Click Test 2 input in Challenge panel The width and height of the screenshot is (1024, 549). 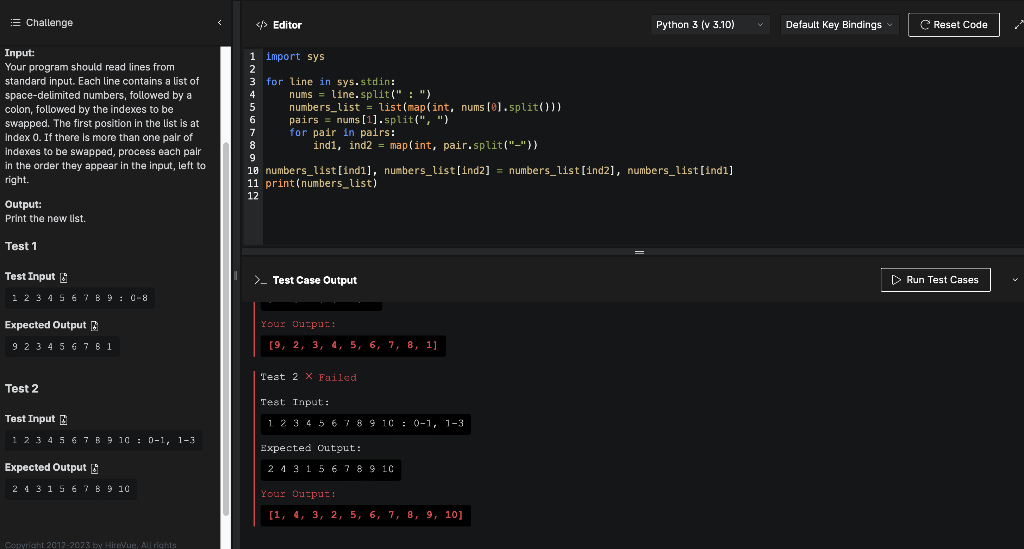(x=103, y=441)
